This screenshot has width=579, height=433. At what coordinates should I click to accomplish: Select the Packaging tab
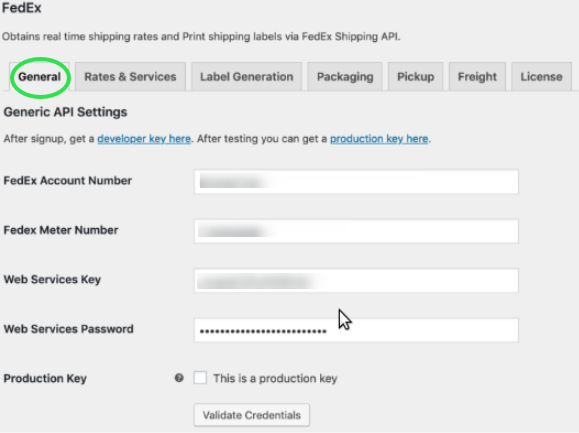coord(345,77)
